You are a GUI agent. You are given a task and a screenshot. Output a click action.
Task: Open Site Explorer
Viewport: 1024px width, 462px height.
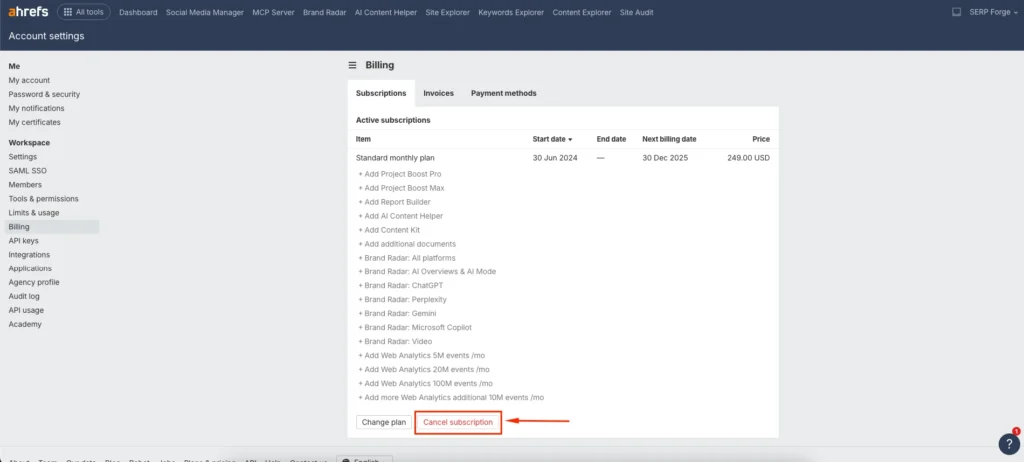coord(447,12)
